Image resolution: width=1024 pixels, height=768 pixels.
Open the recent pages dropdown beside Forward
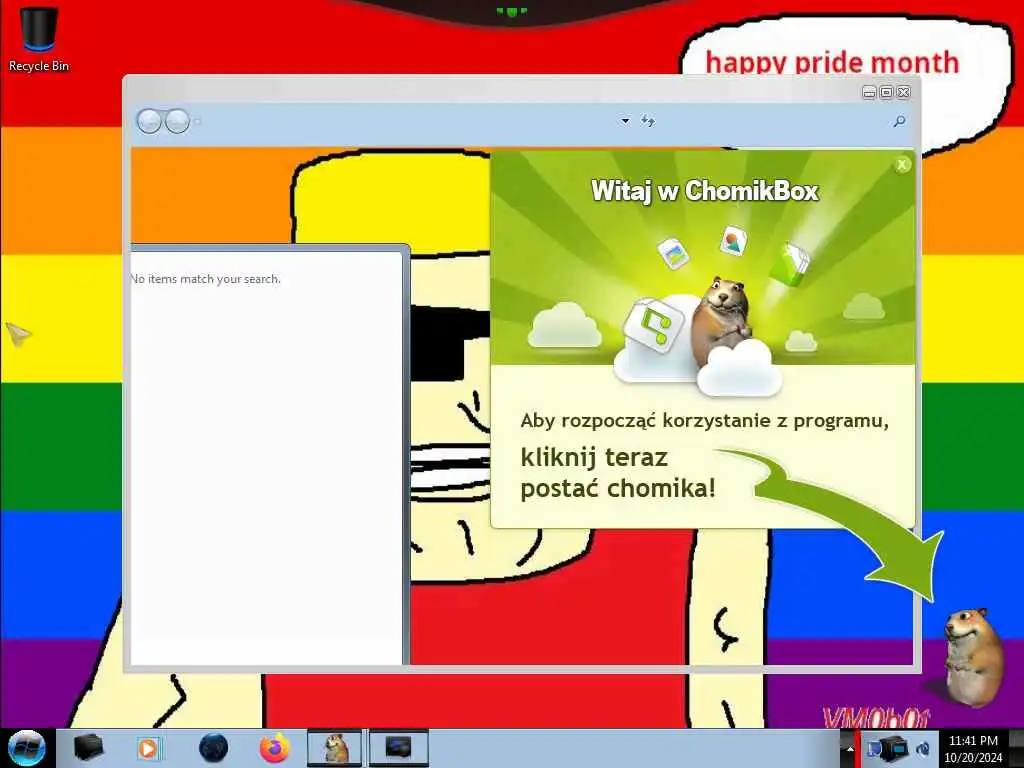197,121
